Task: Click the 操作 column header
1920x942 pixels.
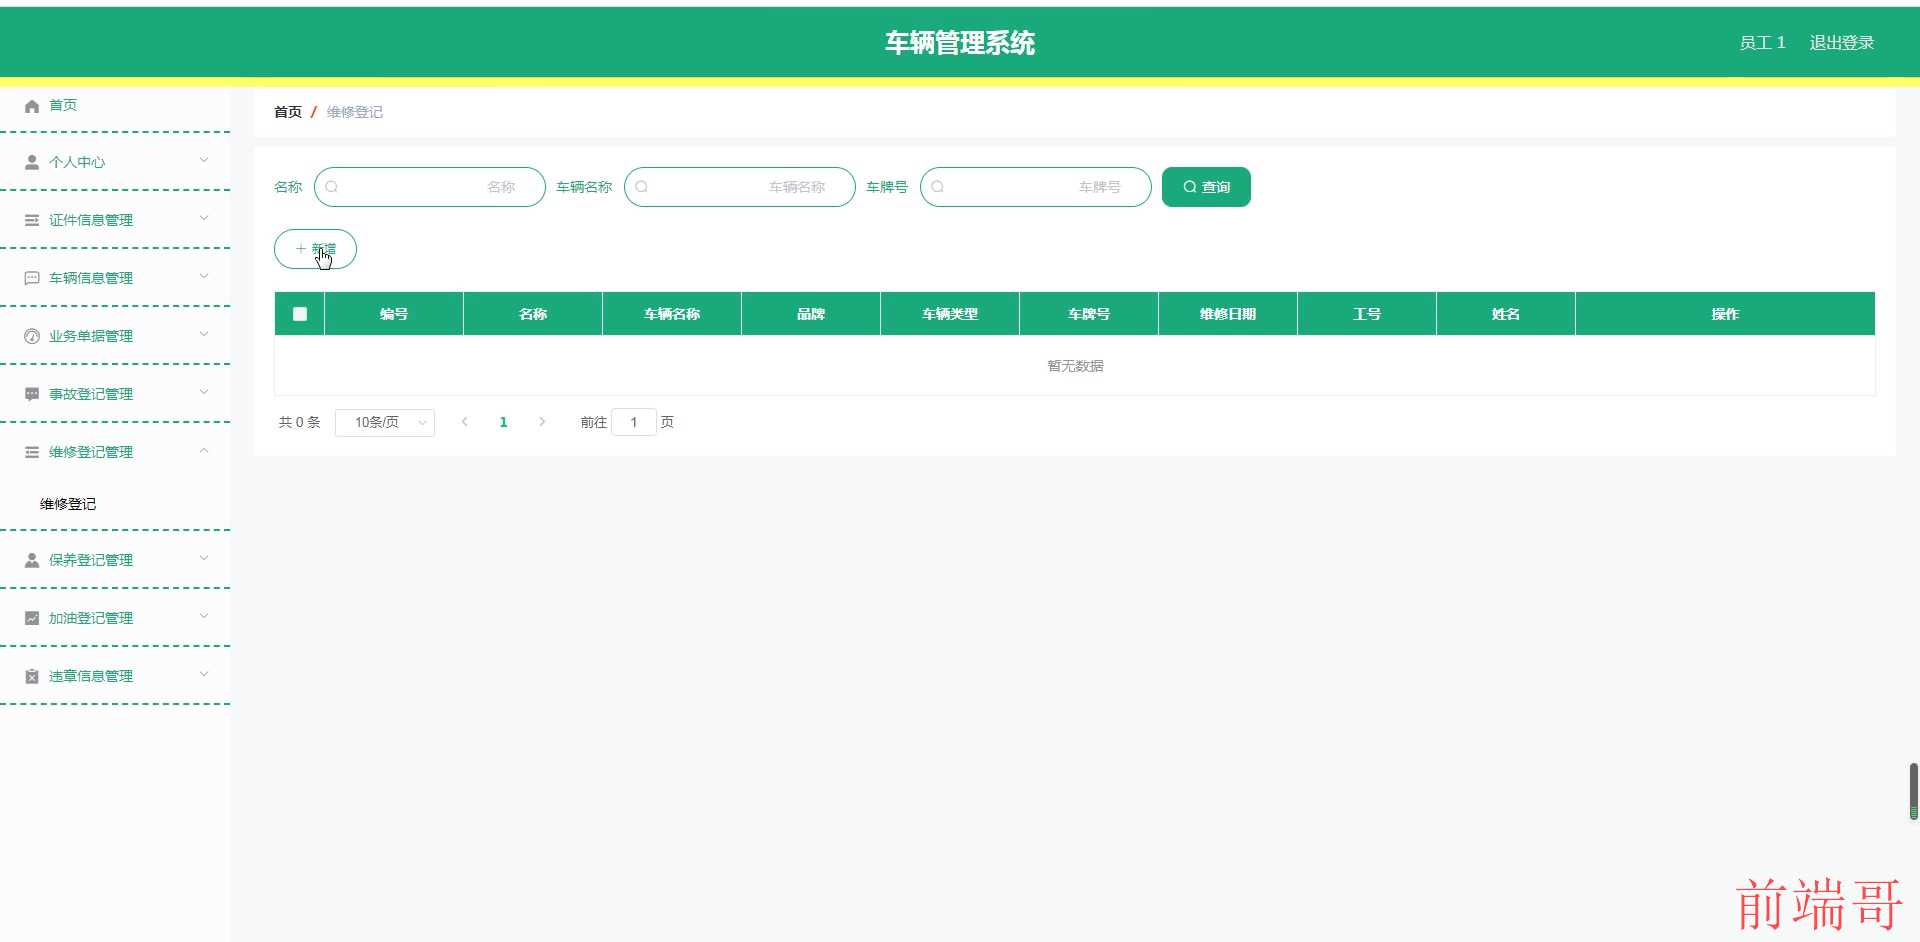Action: pos(1725,314)
